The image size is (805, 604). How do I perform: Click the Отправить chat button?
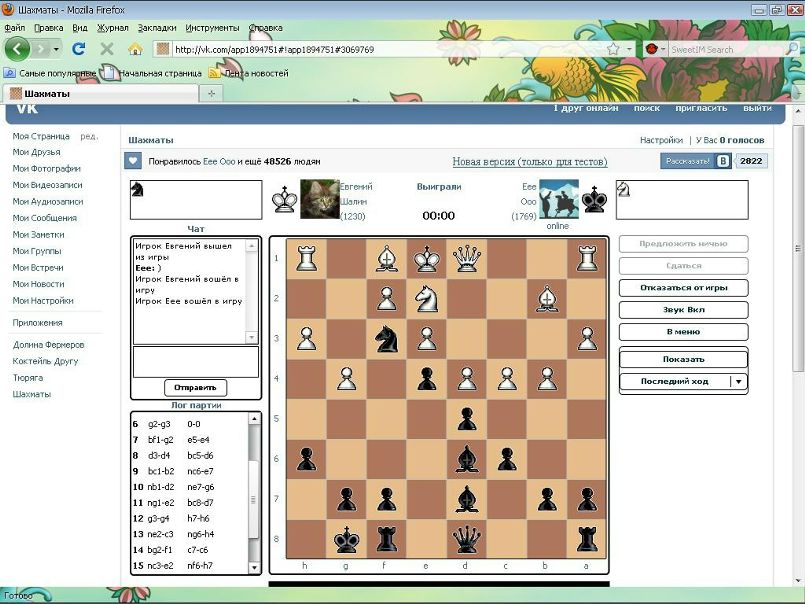pyautogui.click(x=195, y=388)
